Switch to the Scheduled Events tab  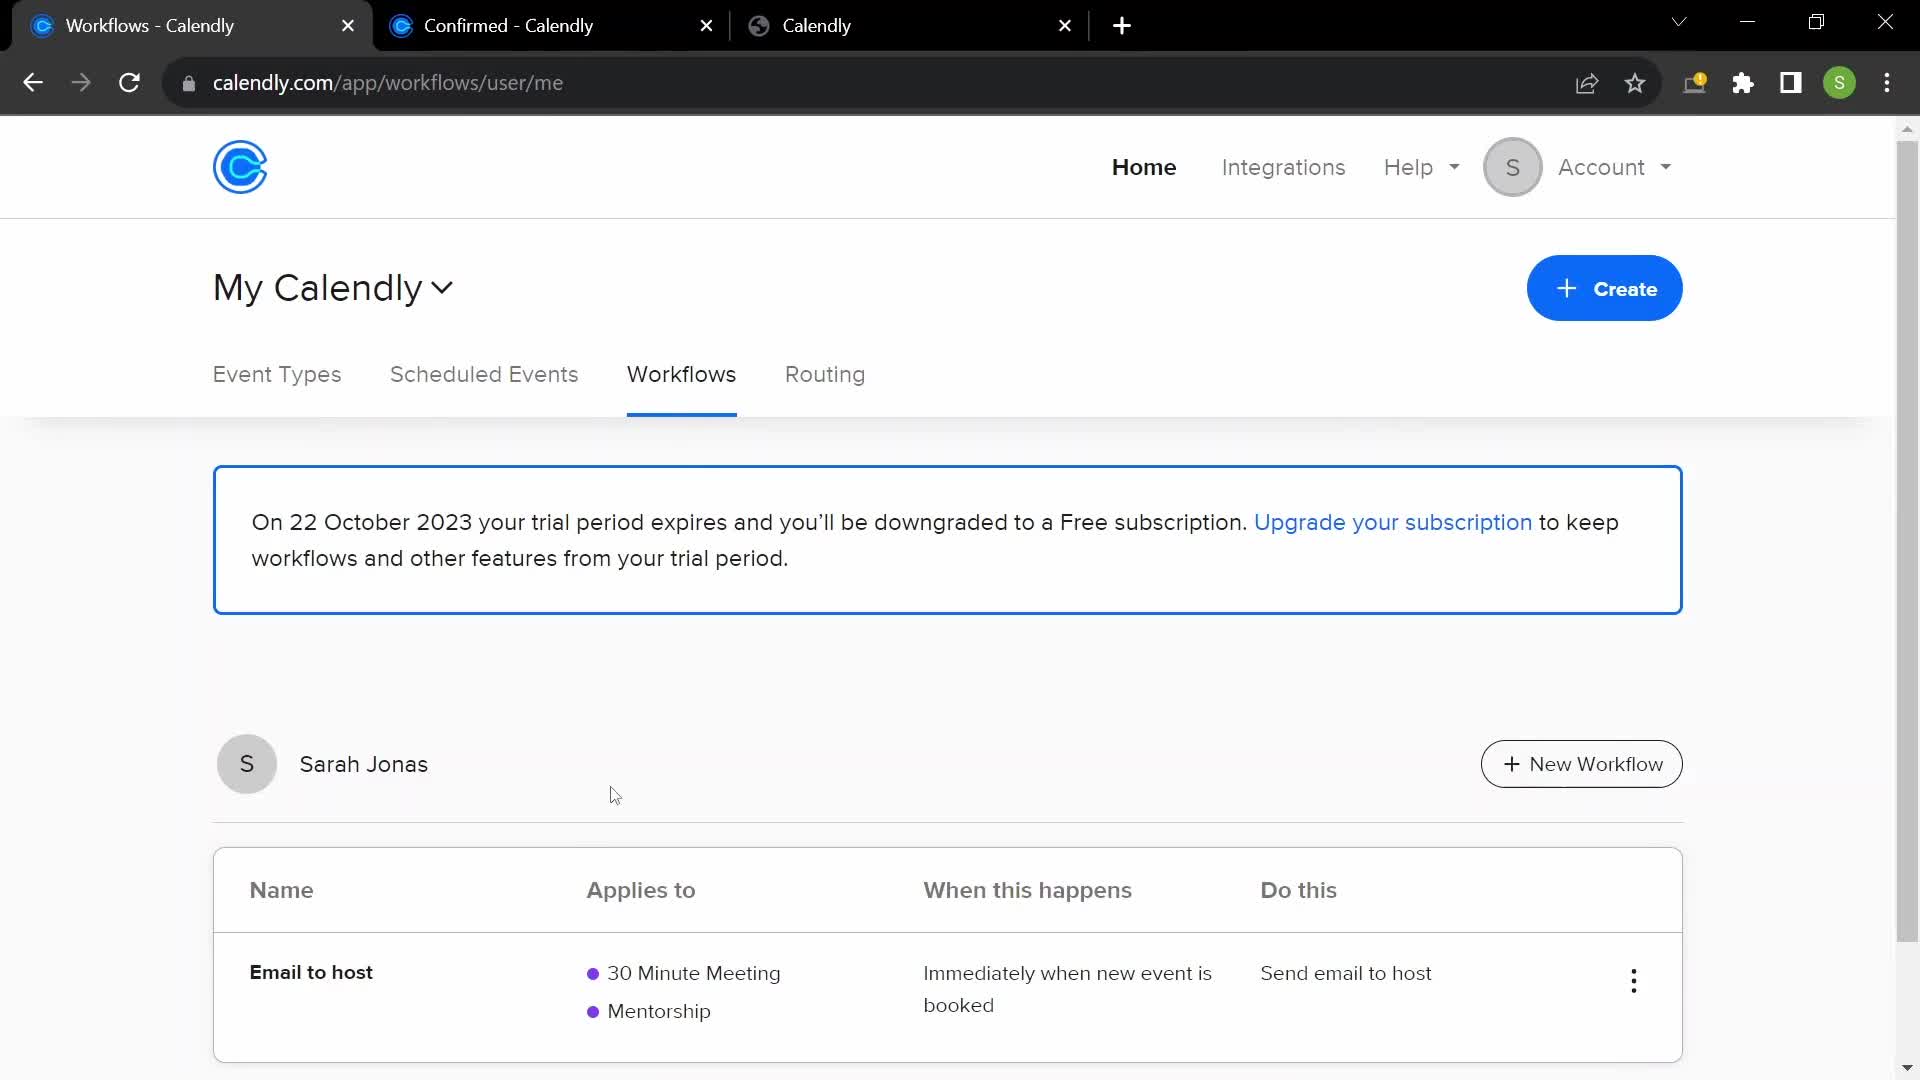(x=483, y=373)
